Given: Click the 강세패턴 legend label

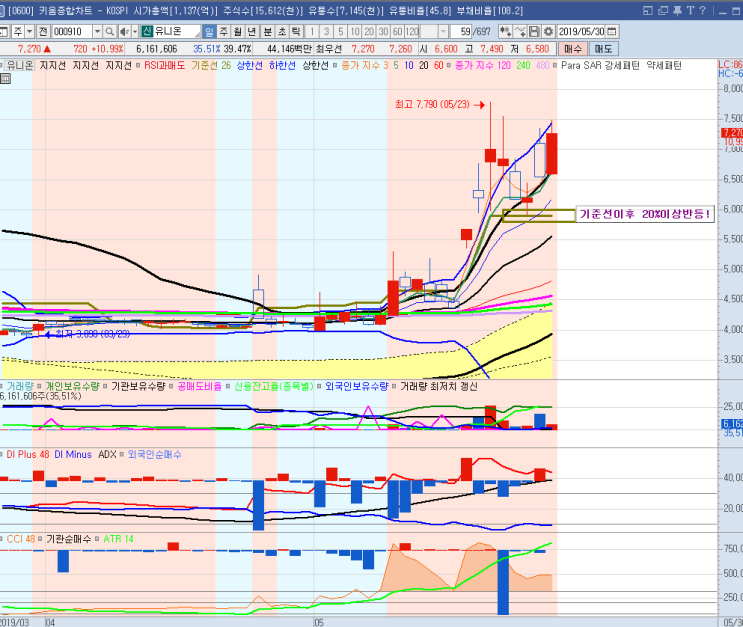Looking at the screenshot, I should click(x=622, y=65).
